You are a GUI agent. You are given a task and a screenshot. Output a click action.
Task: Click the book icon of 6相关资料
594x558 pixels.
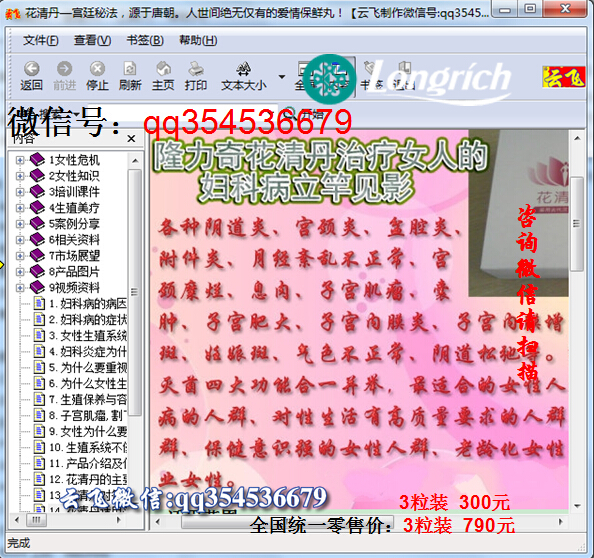pyautogui.click(x=37, y=239)
